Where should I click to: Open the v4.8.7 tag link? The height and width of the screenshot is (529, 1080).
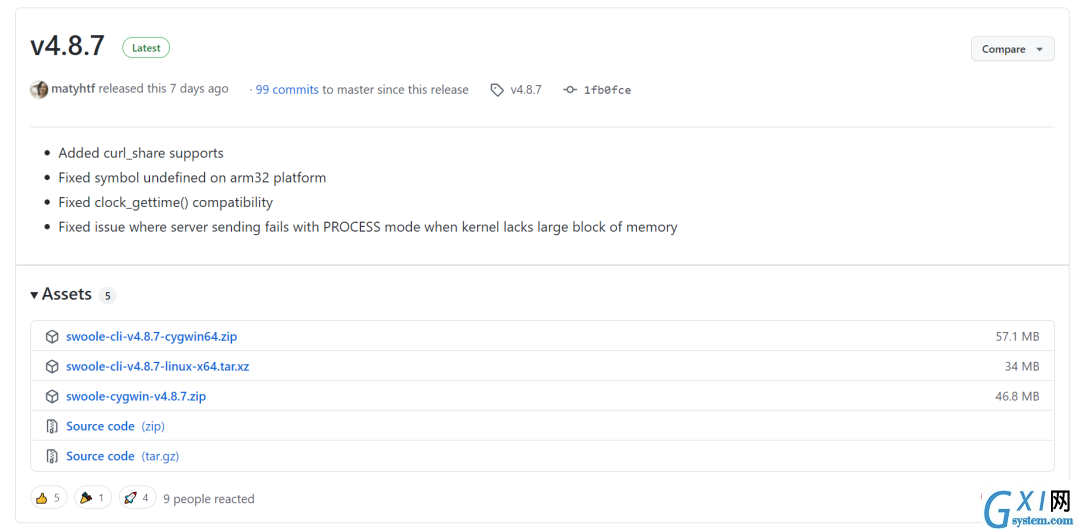pos(526,90)
